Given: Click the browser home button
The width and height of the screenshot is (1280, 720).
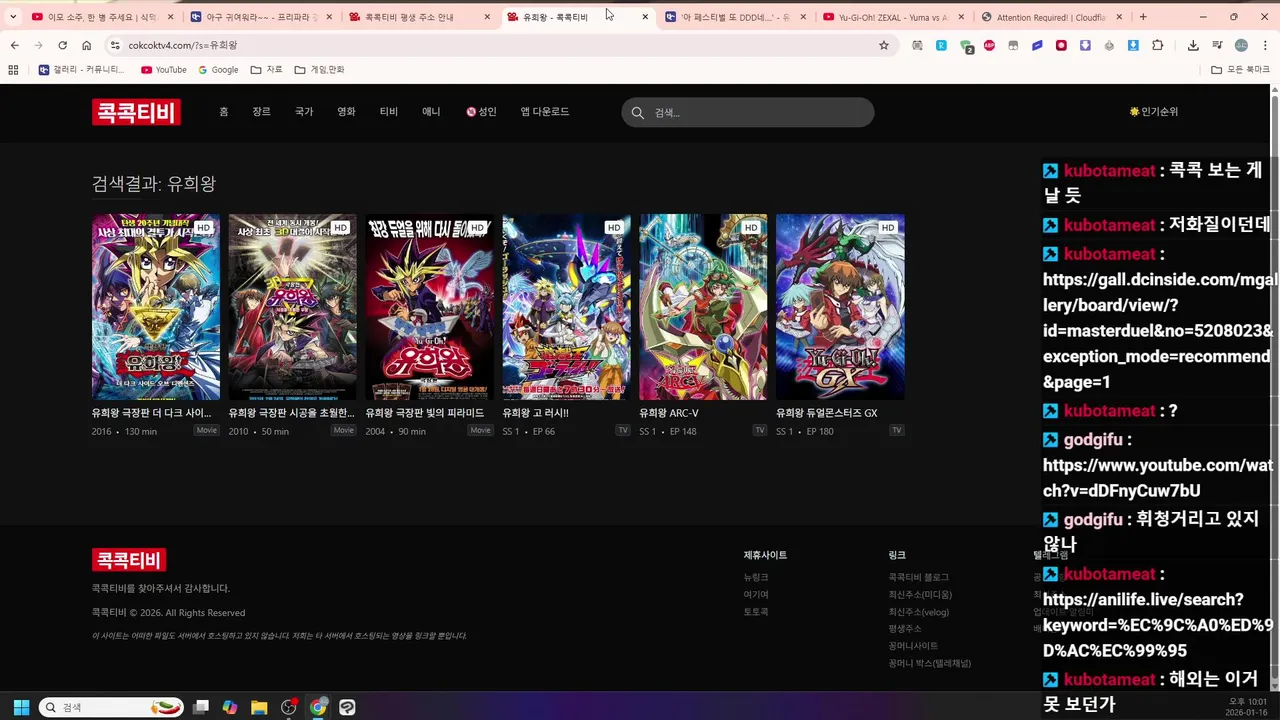Looking at the screenshot, I should point(87,45).
